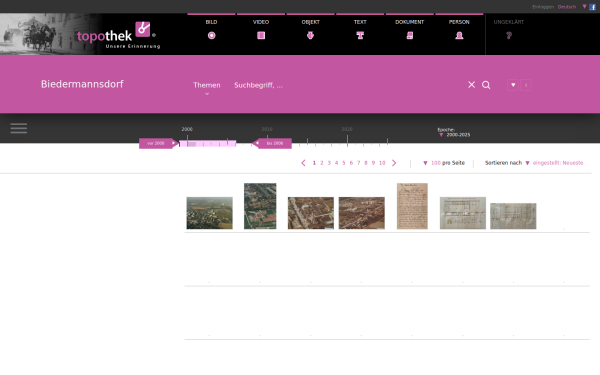The width and height of the screenshot is (600, 375).
Task: Open the search options dropdown arrow button
Action: click(x=513, y=85)
